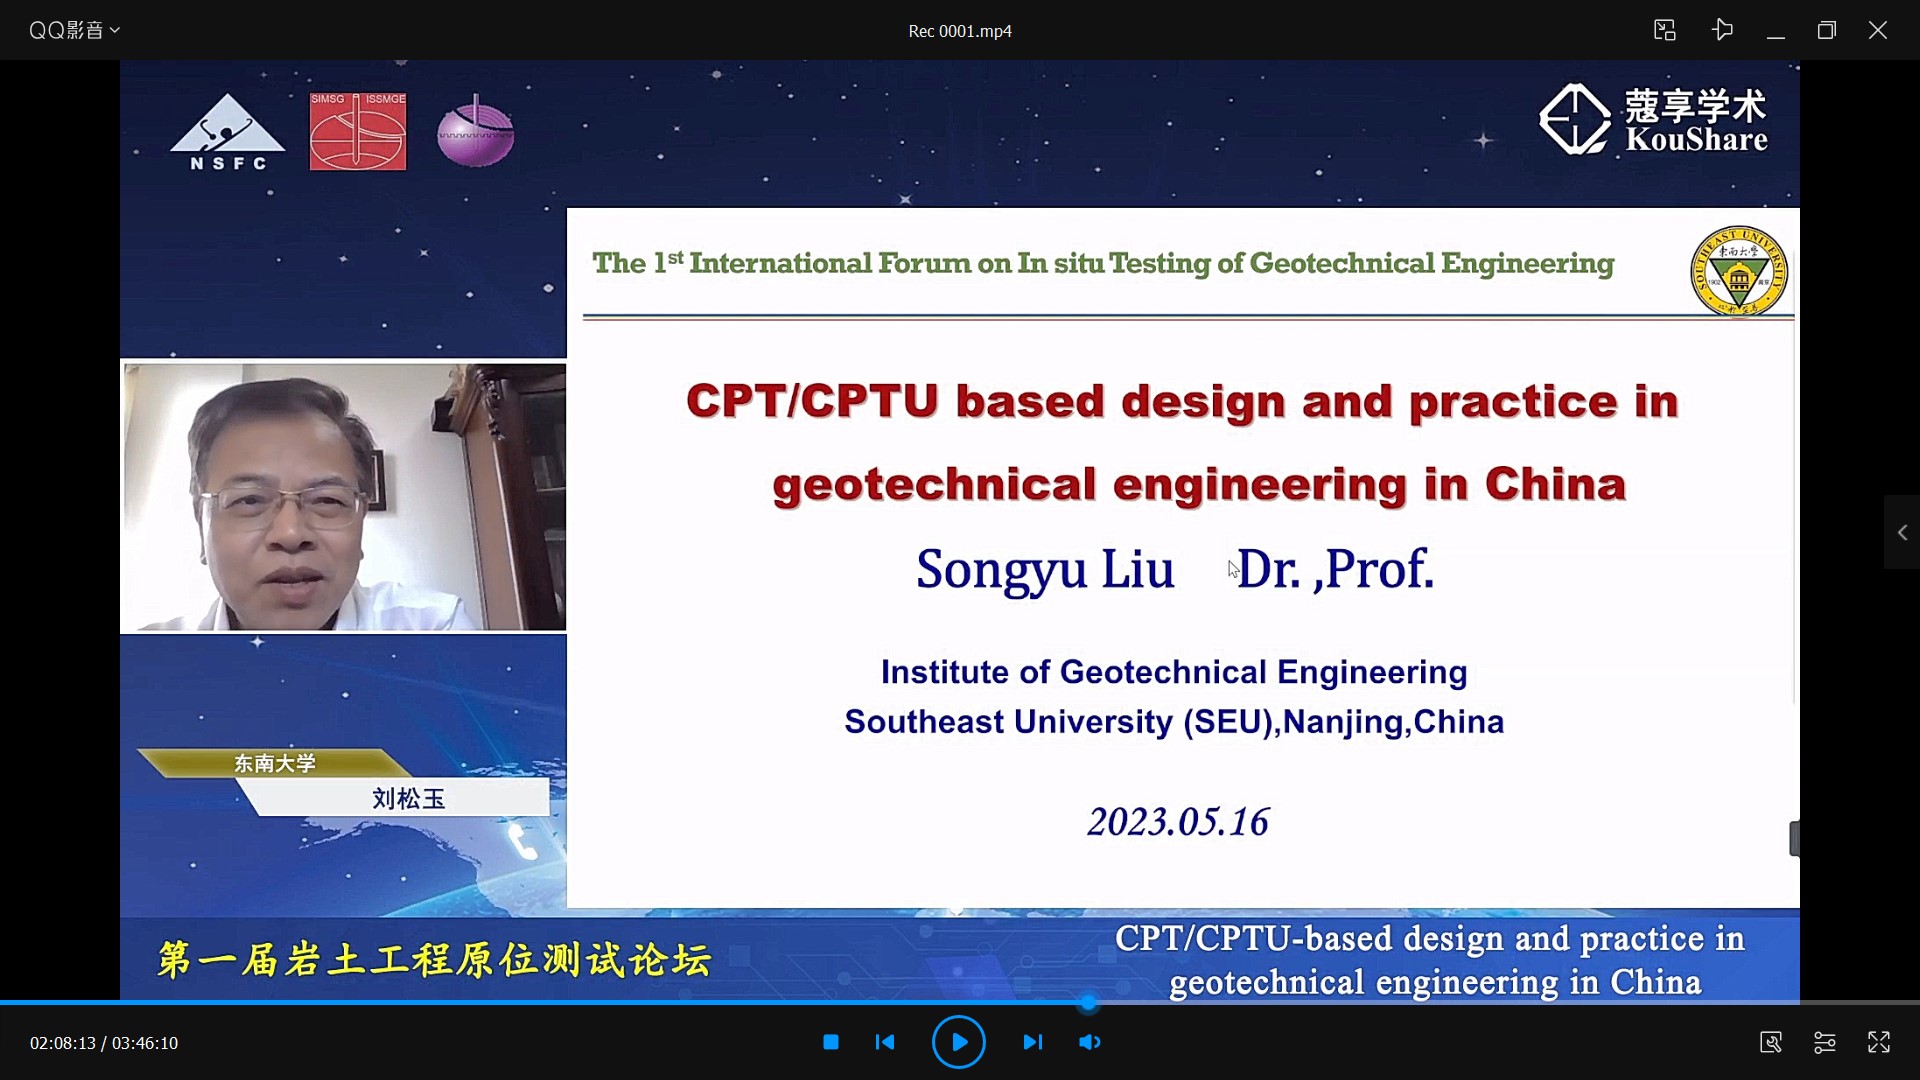1920x1080 pixels.
Task: Stop video playback
Action: tap(830, 1042)
